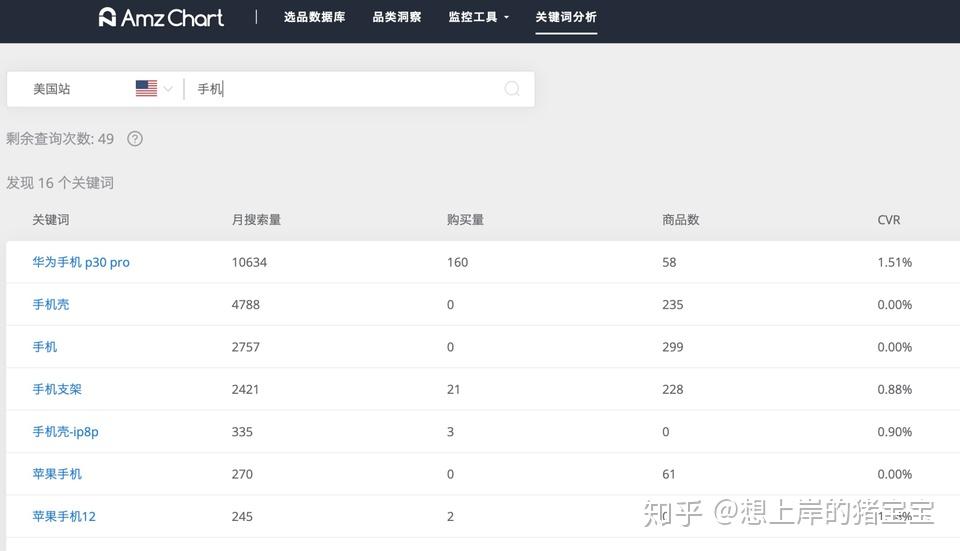Open keyword link 手机 in table
This screenshot has width=960, height=551.
coord(45,347)
